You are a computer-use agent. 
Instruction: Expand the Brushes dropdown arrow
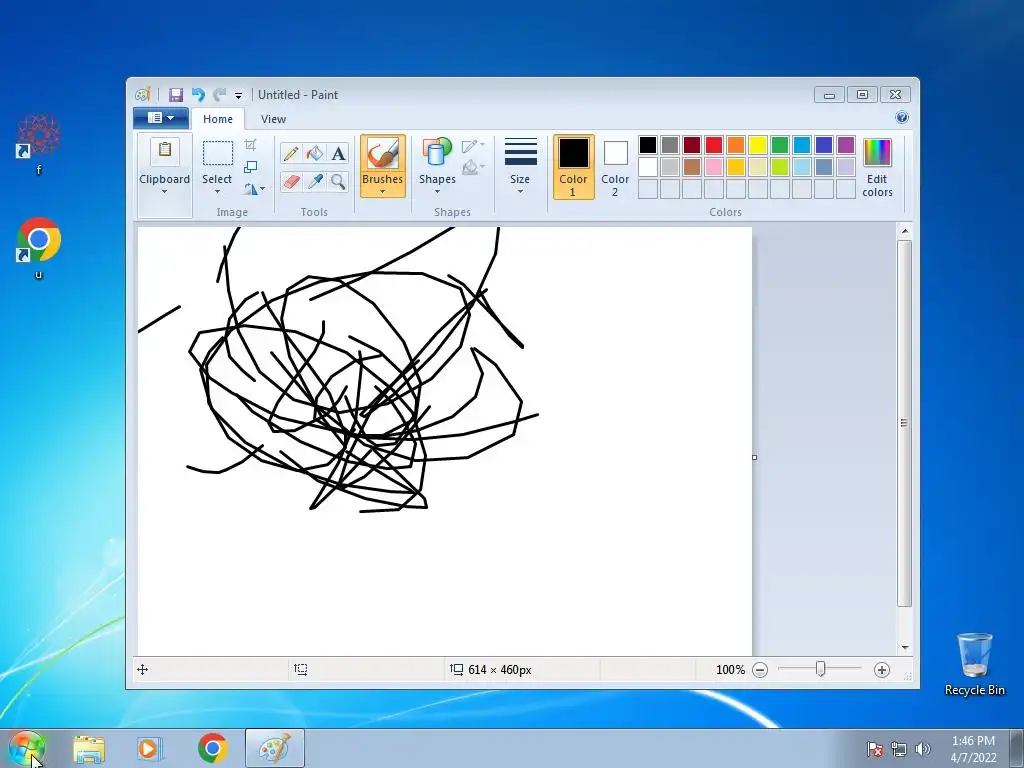(x=383, y=192)
